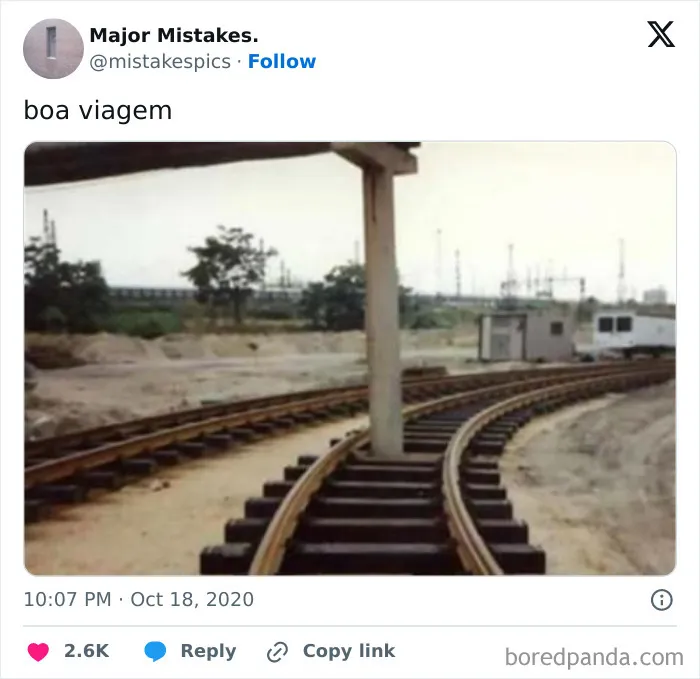This screenshot has width=700, height=679.
Task: Click the Reply button text
Action: pos(208,651)
